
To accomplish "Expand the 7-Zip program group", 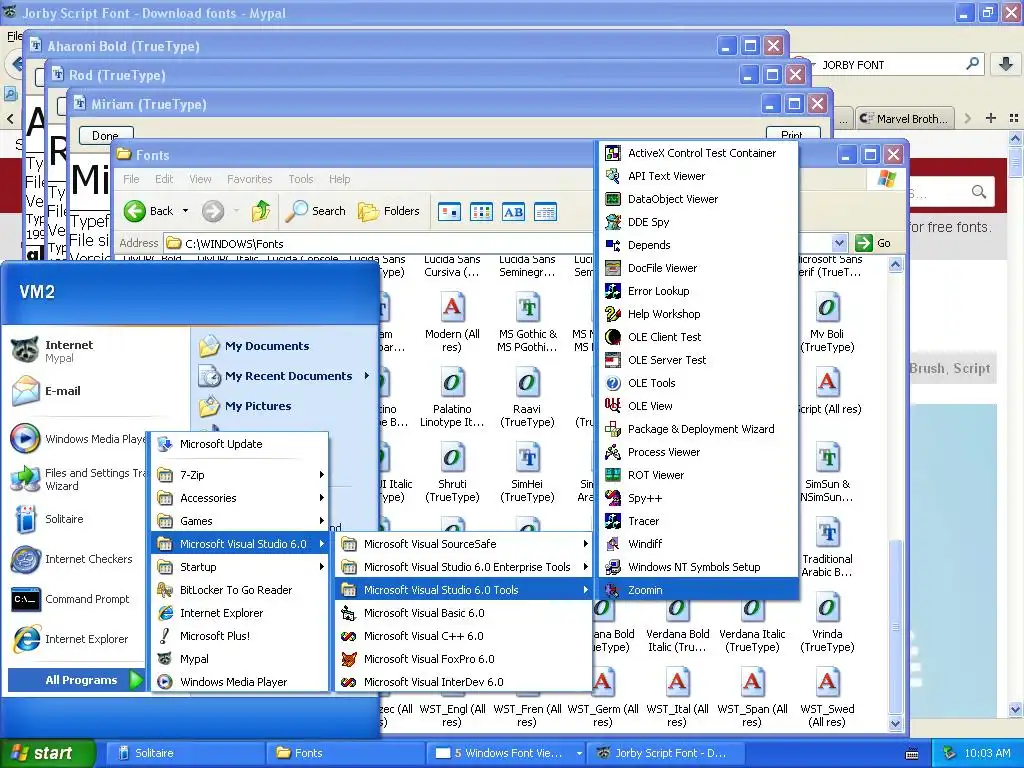I will [x=240, y=475].
